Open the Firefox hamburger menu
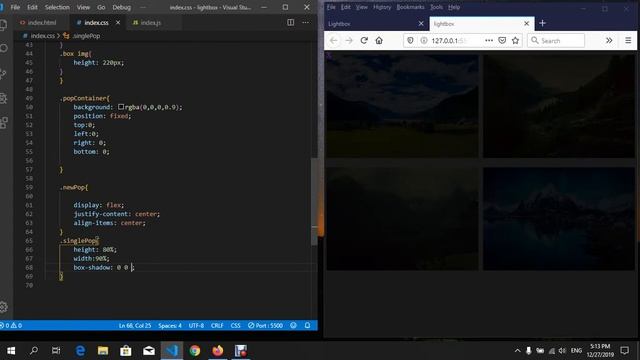The height and width of the screenshot is (360, 640). (x=628, y=40)
